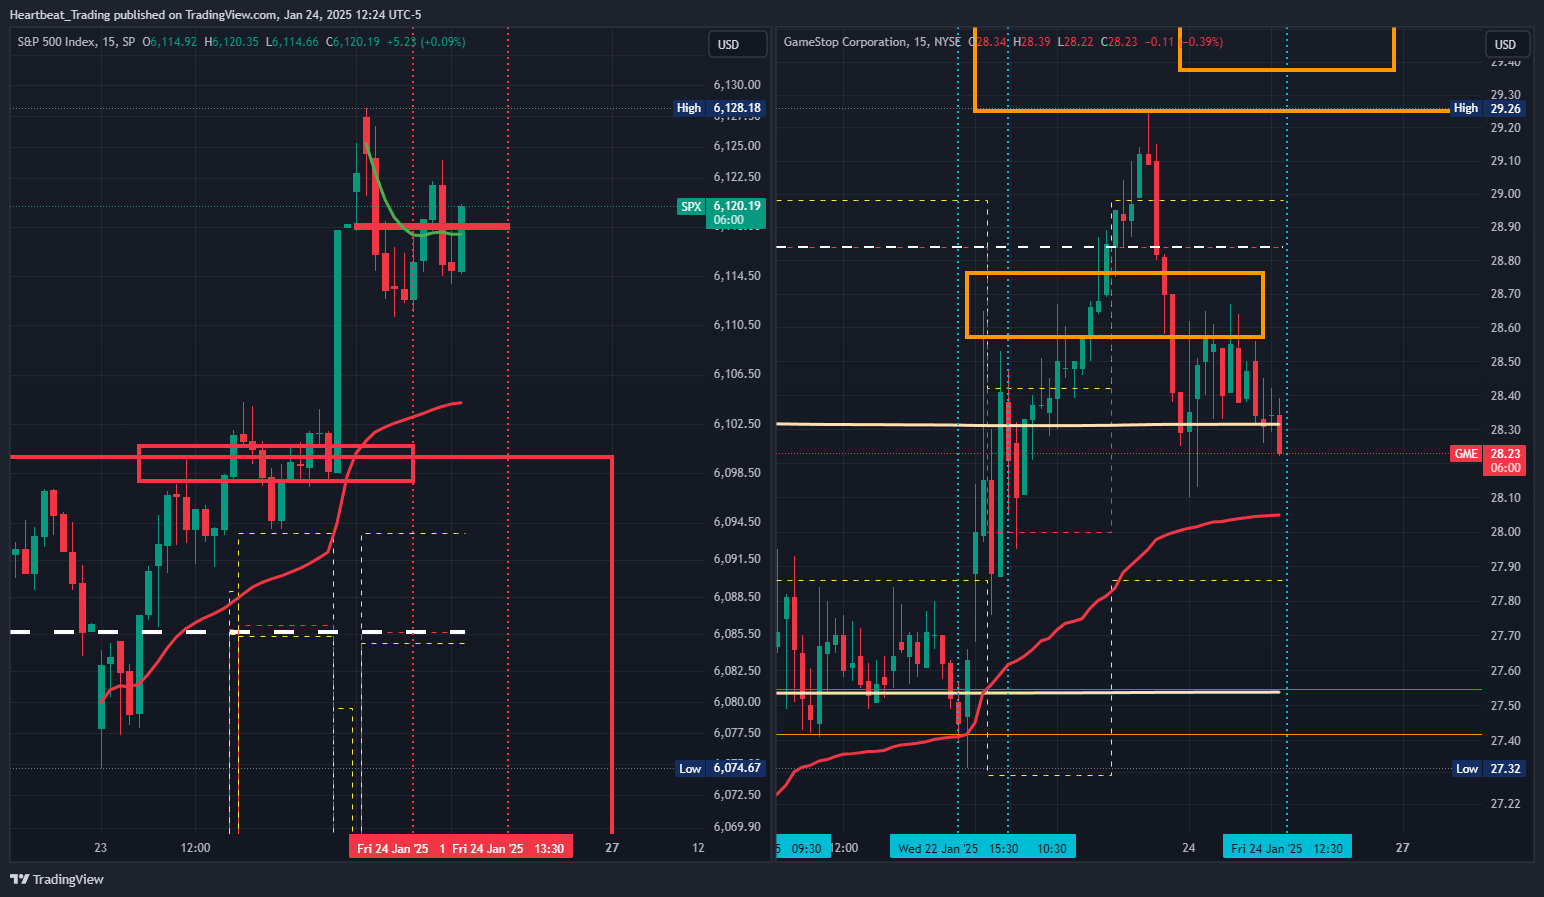Click the '27' date on GME time axis
This screenshot has width=1544, height=897.
1402,848
